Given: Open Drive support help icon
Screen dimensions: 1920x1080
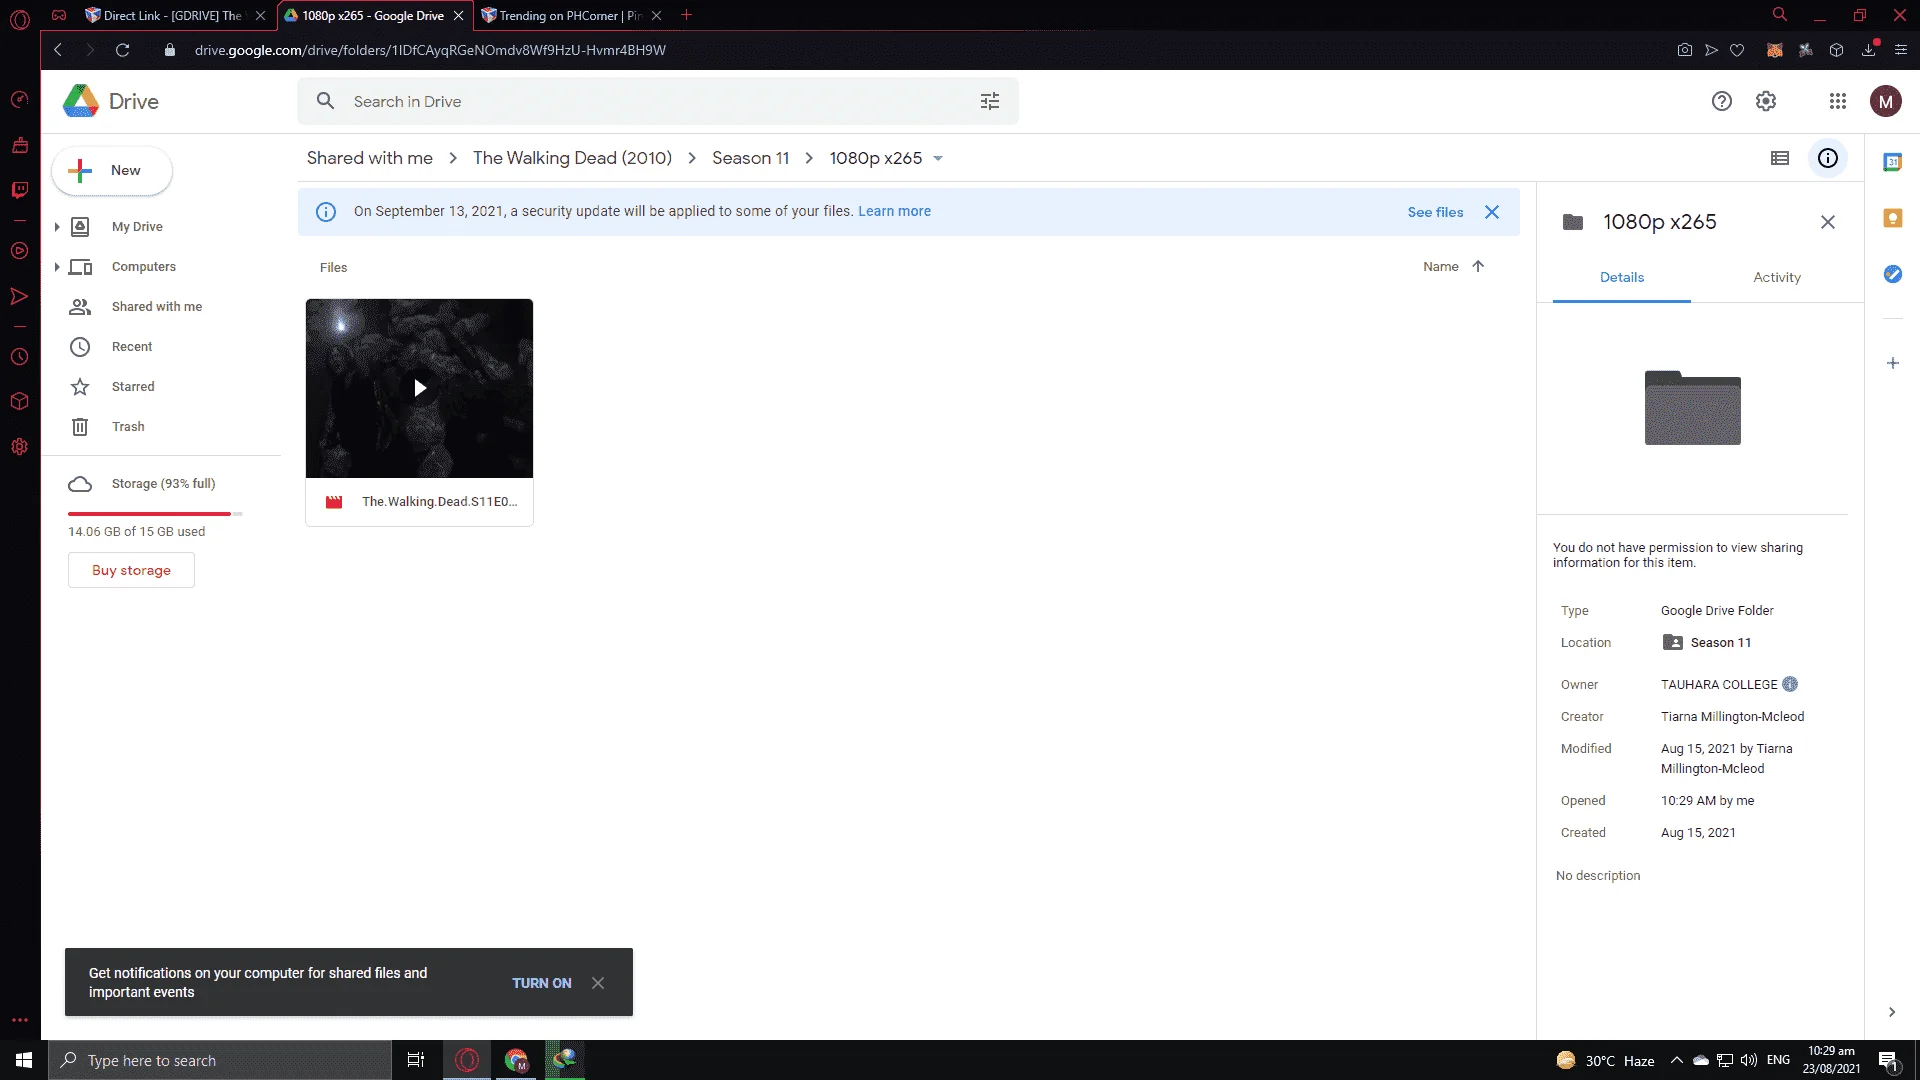Looking at the screenshot, I should click(x=1721, y=101).
